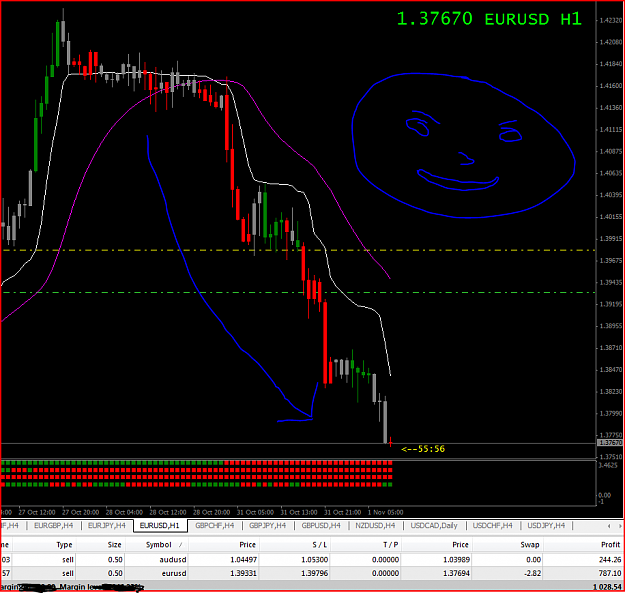
Task: Click the green 1.37670 EURUSD H1 chart label
Action: tap(489, 19)
